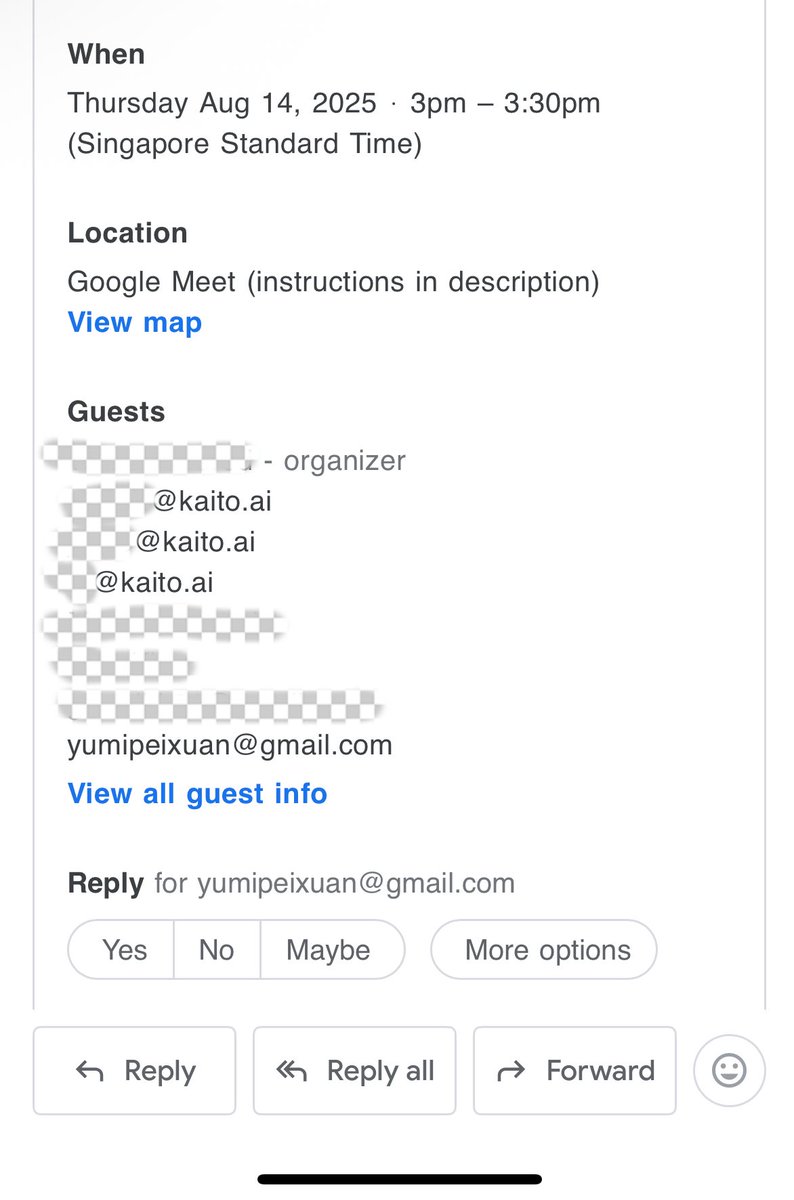Screen dimensions: 794x1200
Task: RSVP Yes to the invitation
Action: tap(123, 949)
